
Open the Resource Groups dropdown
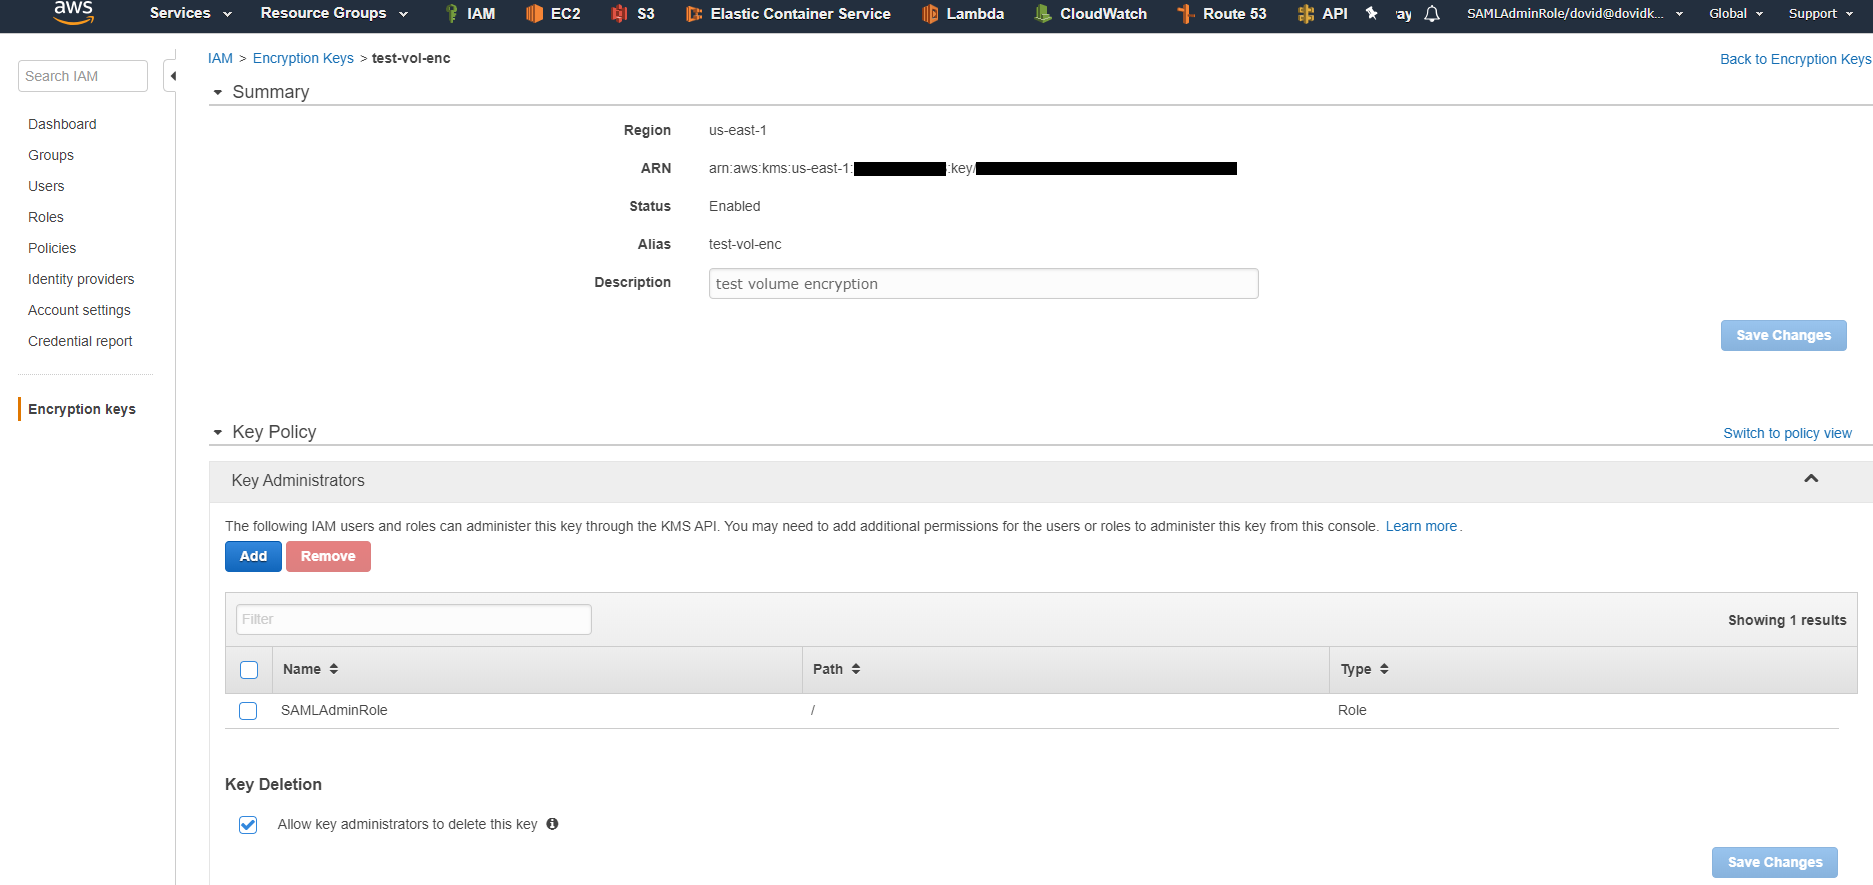(334, 13)
